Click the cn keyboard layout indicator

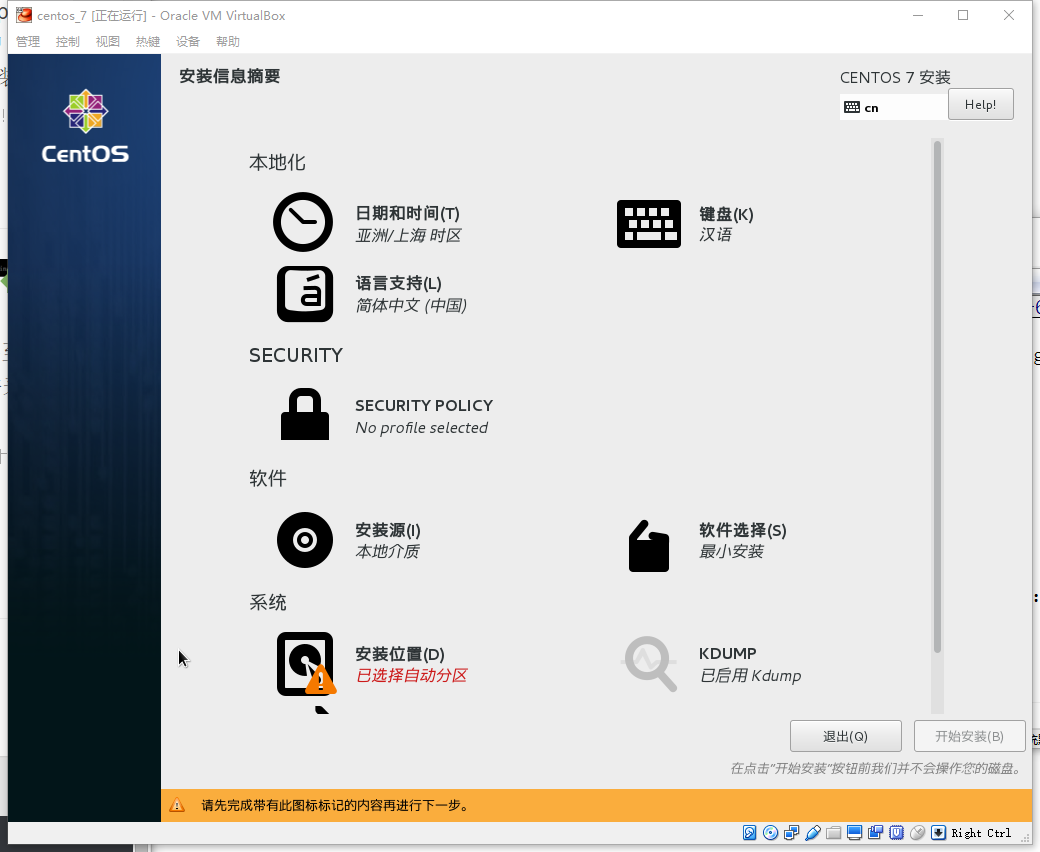pyautogui.click(x=893, y=107)
